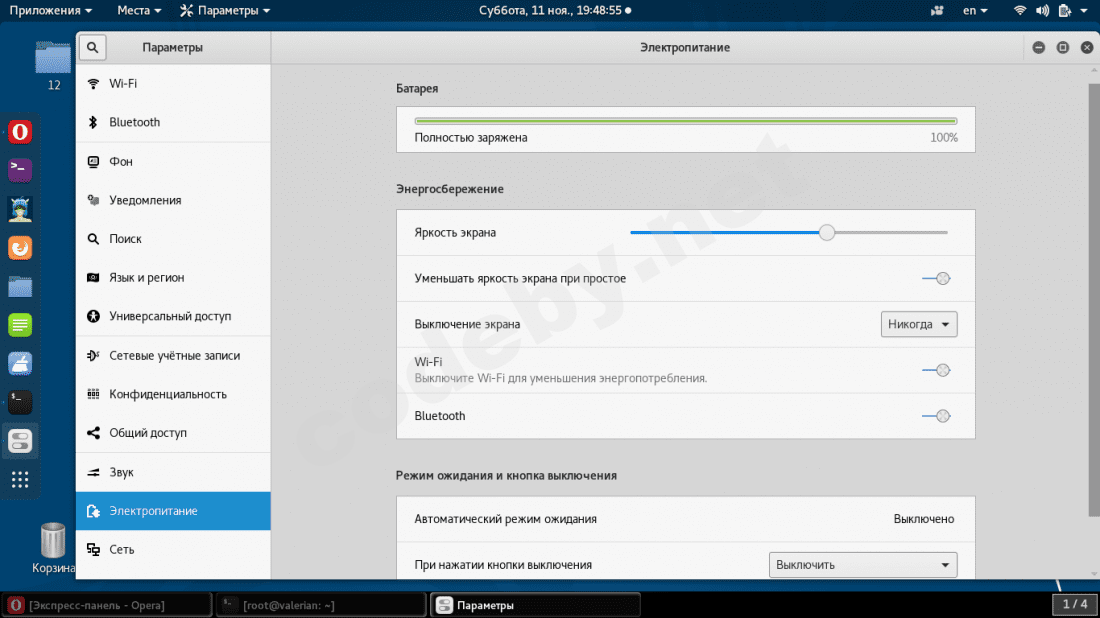Open the file manager dock icon

tap(20, 286)
